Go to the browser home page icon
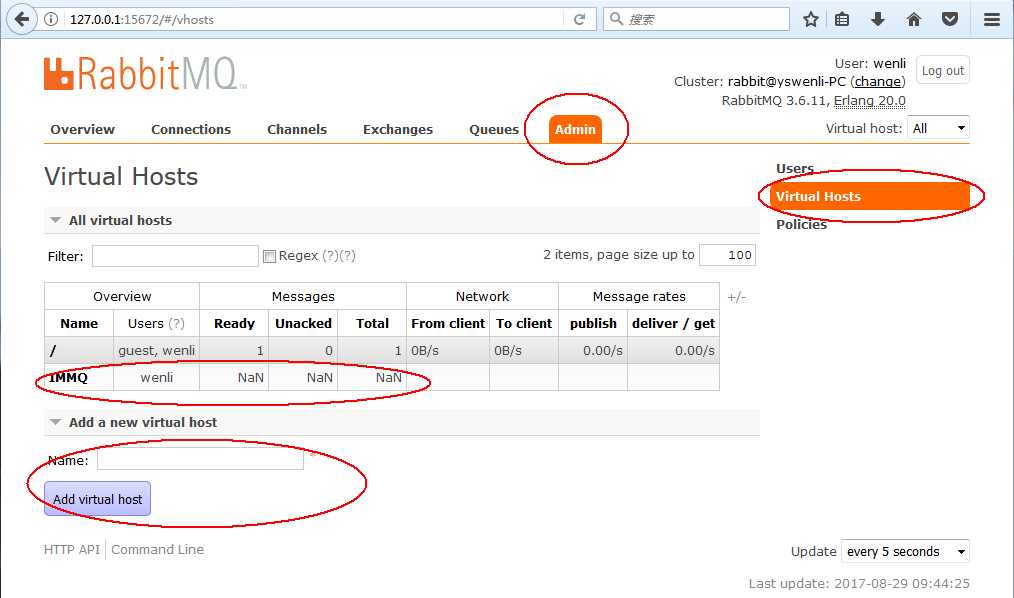 [x=913, y=19]
